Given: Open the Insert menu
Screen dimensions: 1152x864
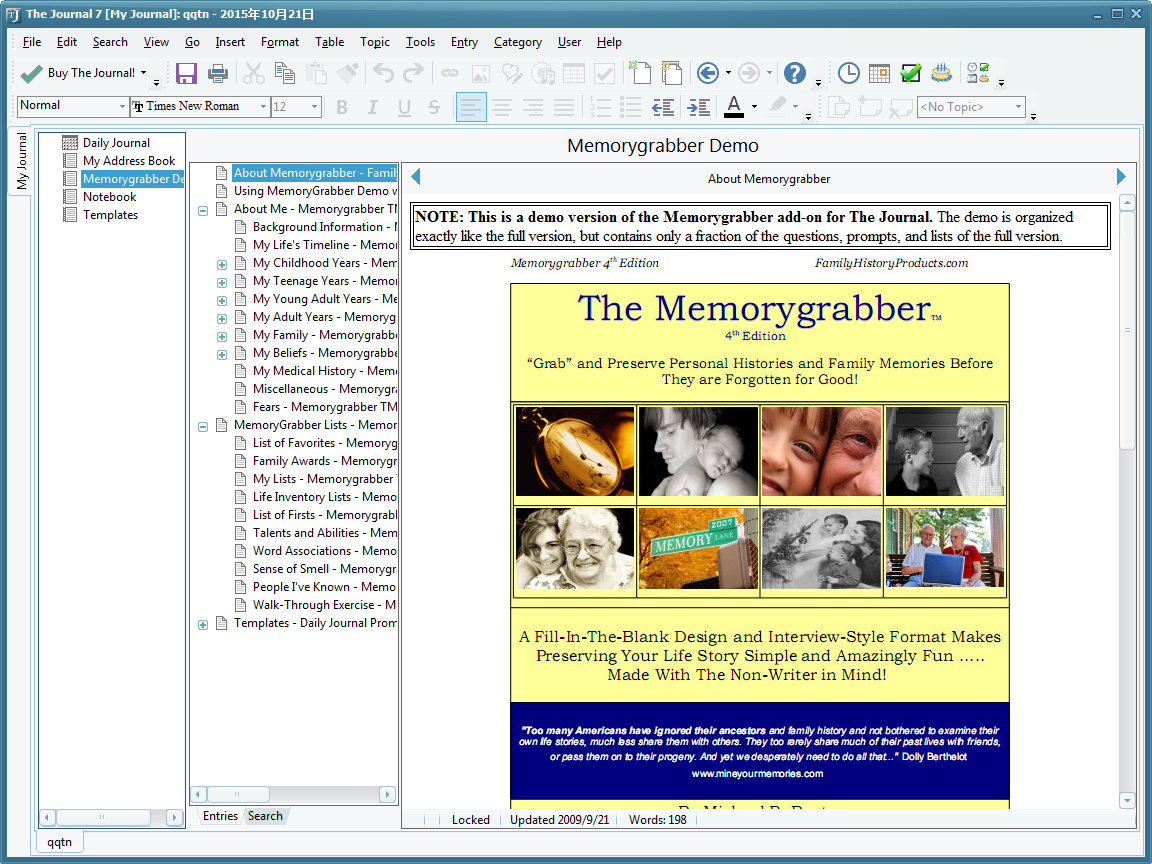Looking at the screenshot, I should [230, 42].
